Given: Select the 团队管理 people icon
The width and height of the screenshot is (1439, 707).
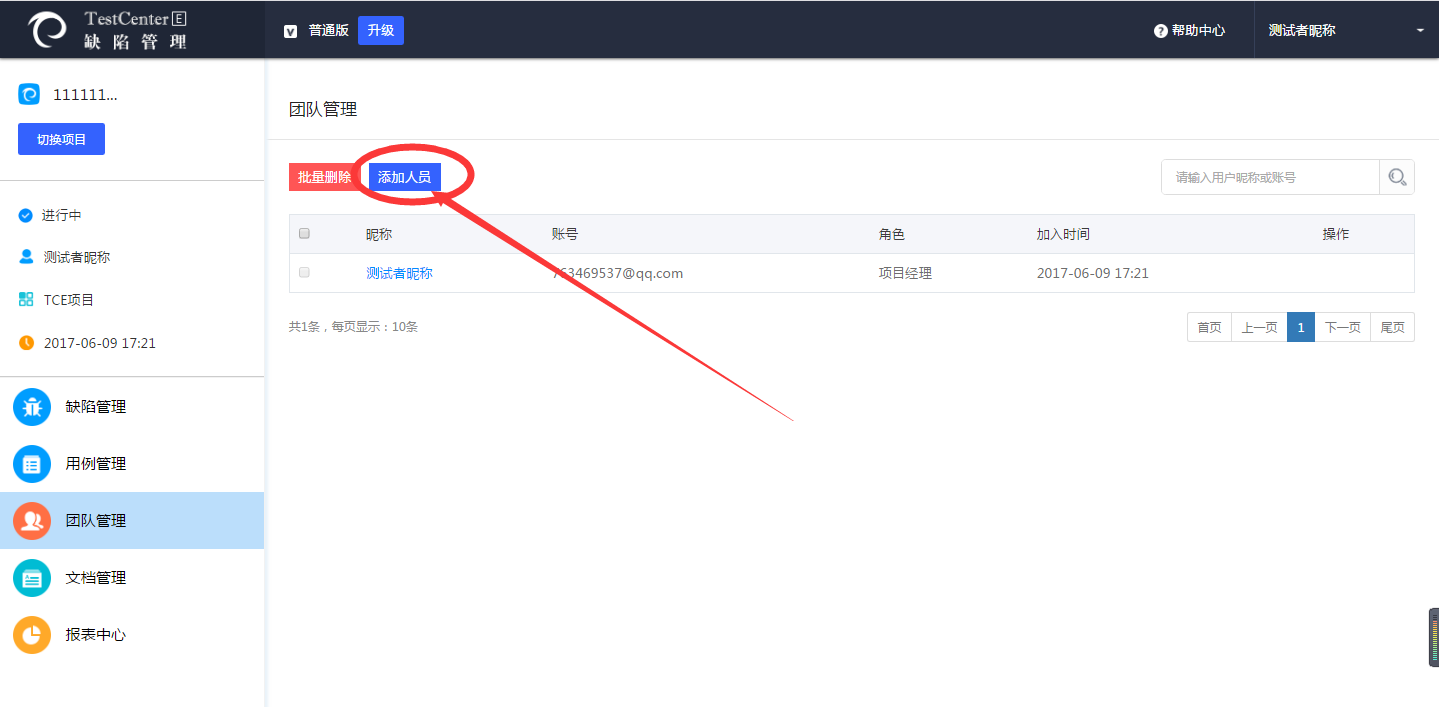Looking at the screenshot, I should click(32, 521).
